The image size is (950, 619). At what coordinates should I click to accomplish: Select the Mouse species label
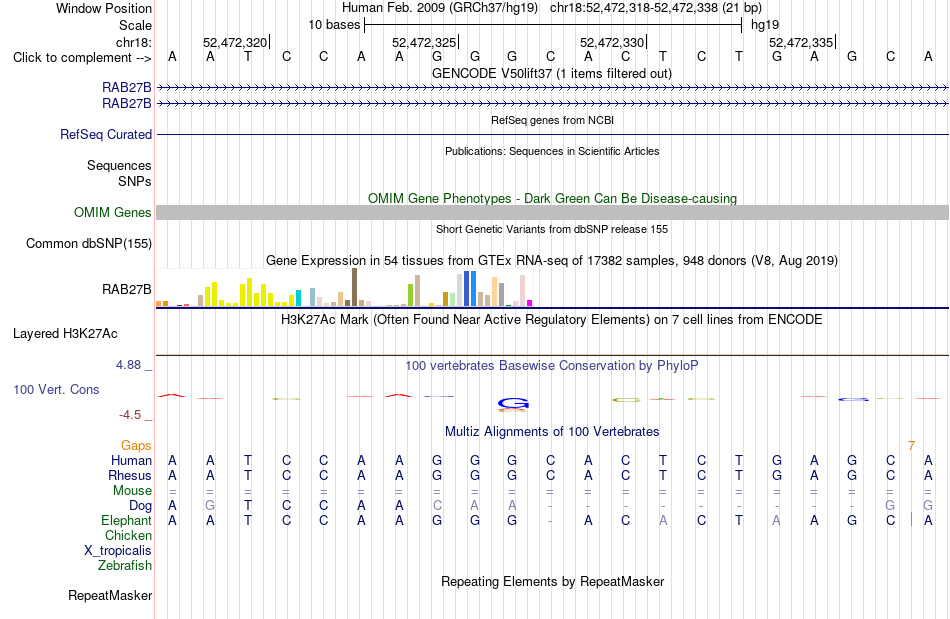click(132, 491)
